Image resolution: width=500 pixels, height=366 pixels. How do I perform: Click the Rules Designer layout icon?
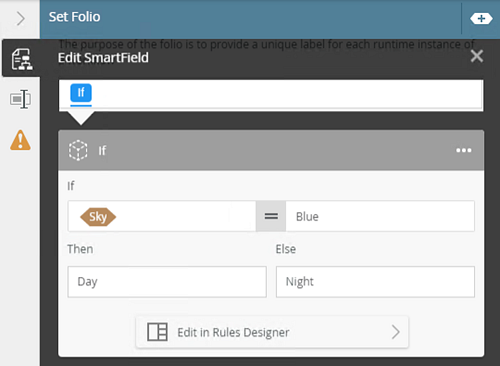point(157,332)
